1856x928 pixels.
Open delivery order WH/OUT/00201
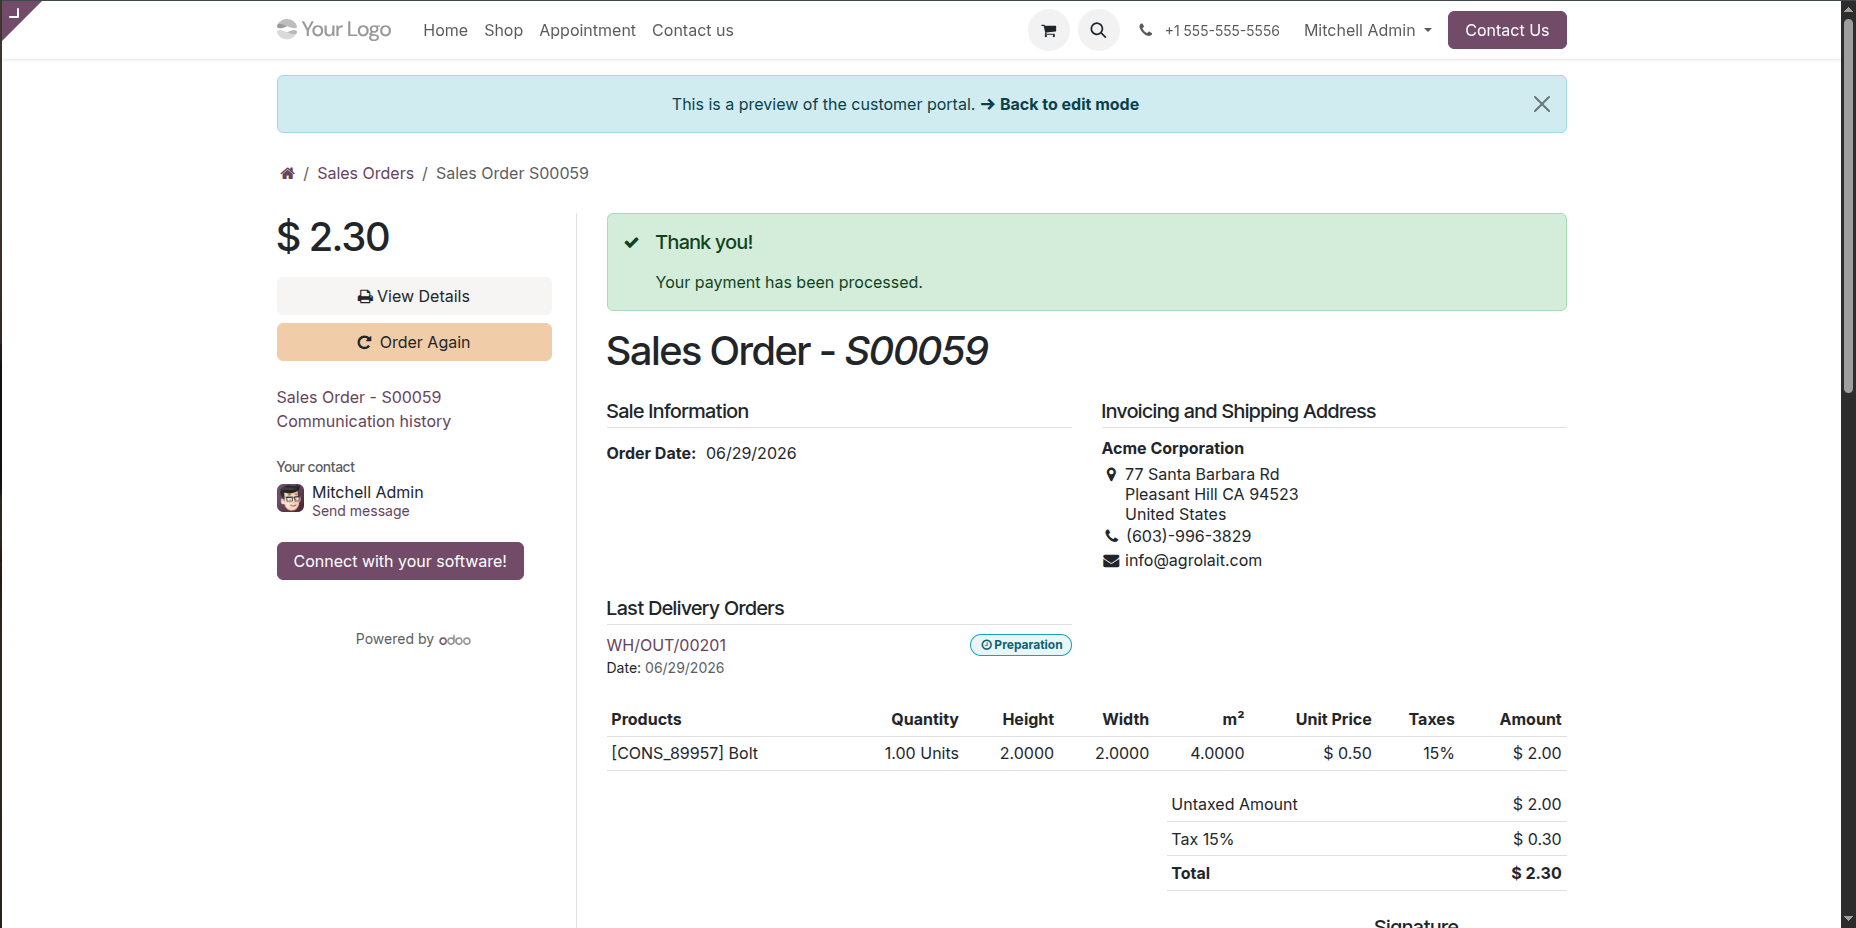coord(666,645)
